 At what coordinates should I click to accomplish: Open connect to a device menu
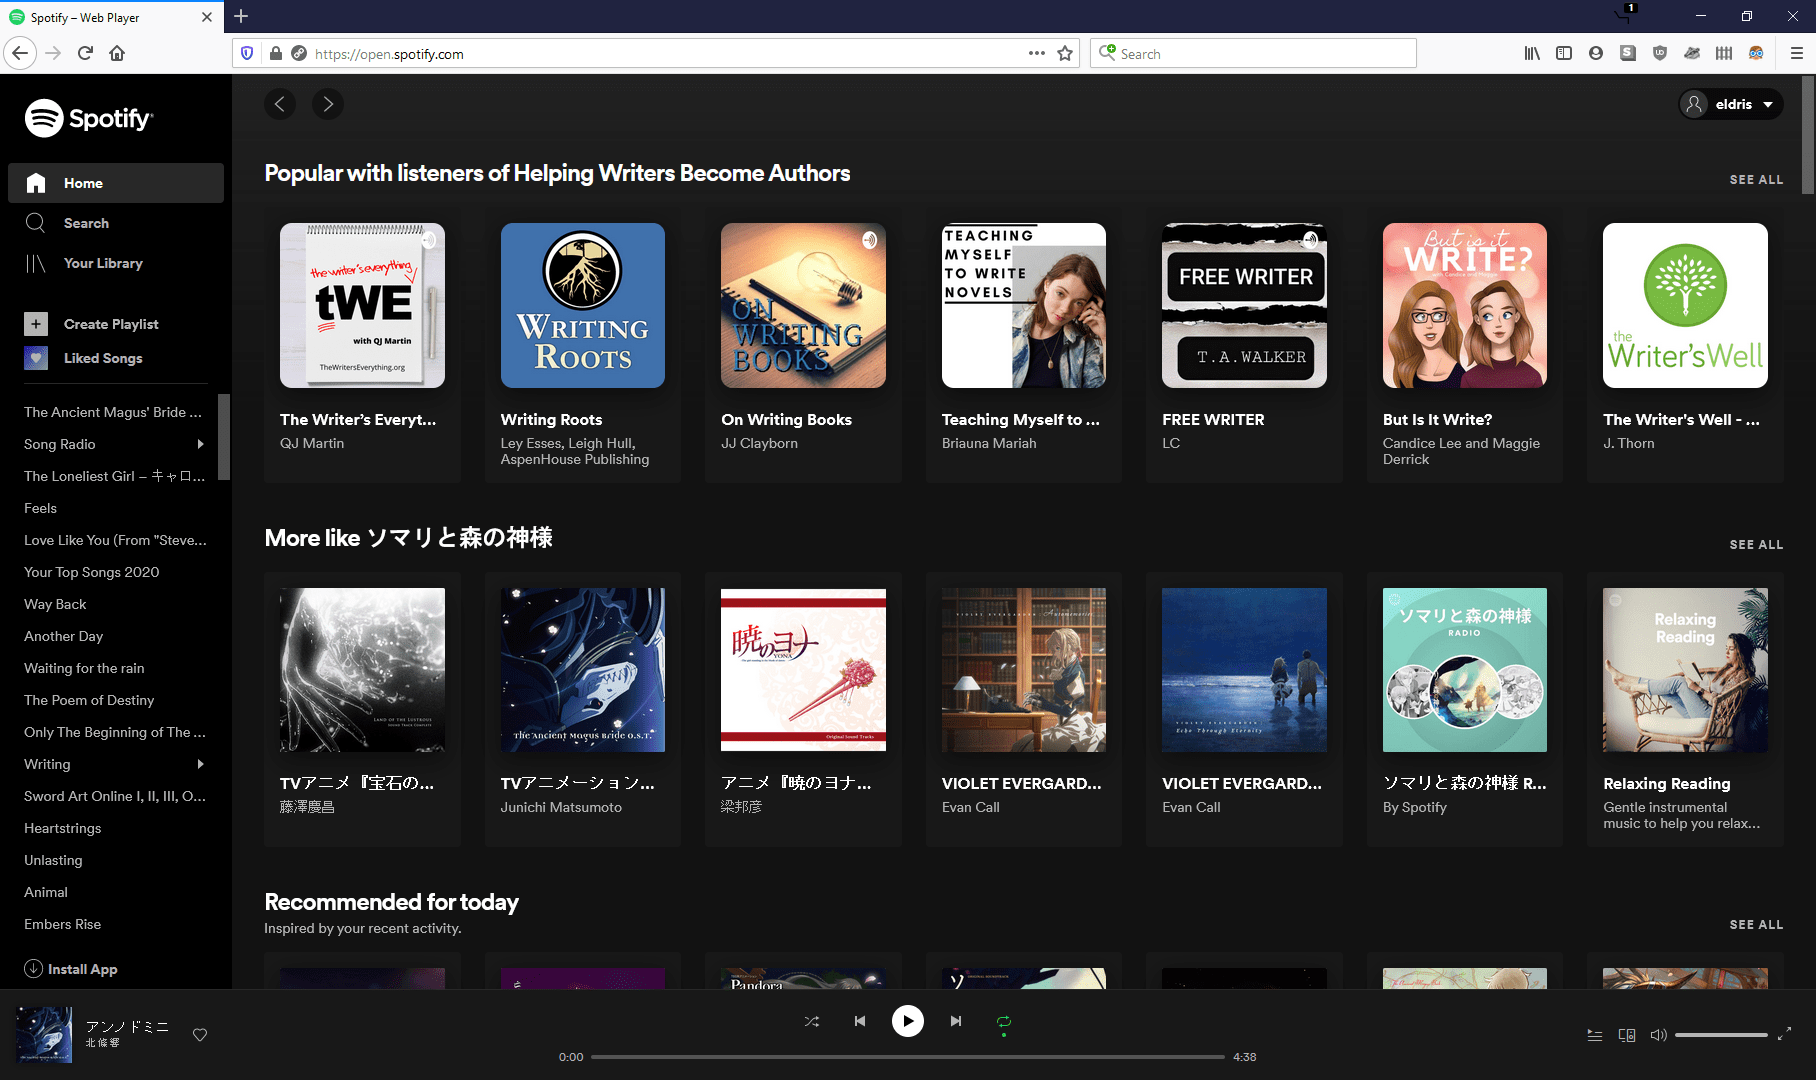tap(1627, 1035)
